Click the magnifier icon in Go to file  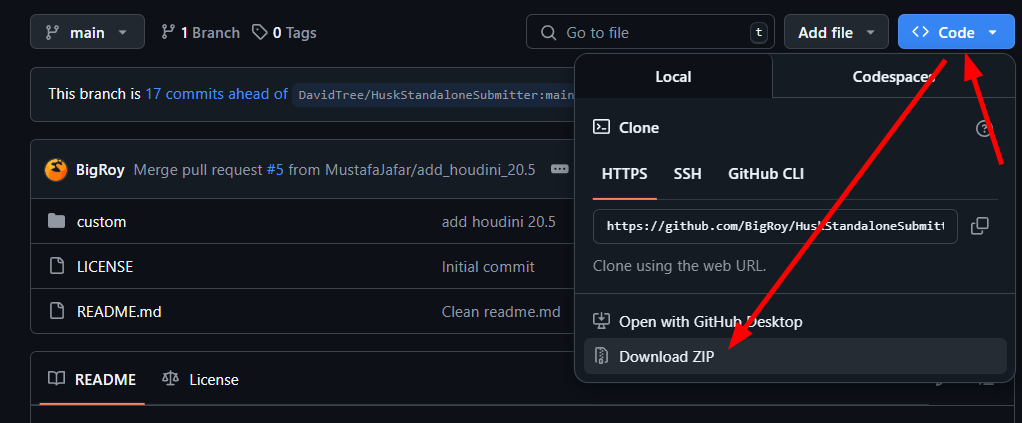(x=549, y=33)
